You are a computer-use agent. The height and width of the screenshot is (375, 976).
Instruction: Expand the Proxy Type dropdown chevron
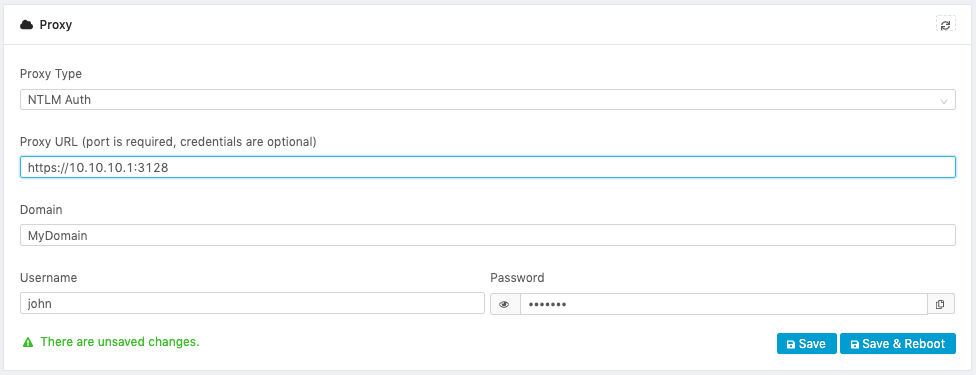[x=944, y=100]
